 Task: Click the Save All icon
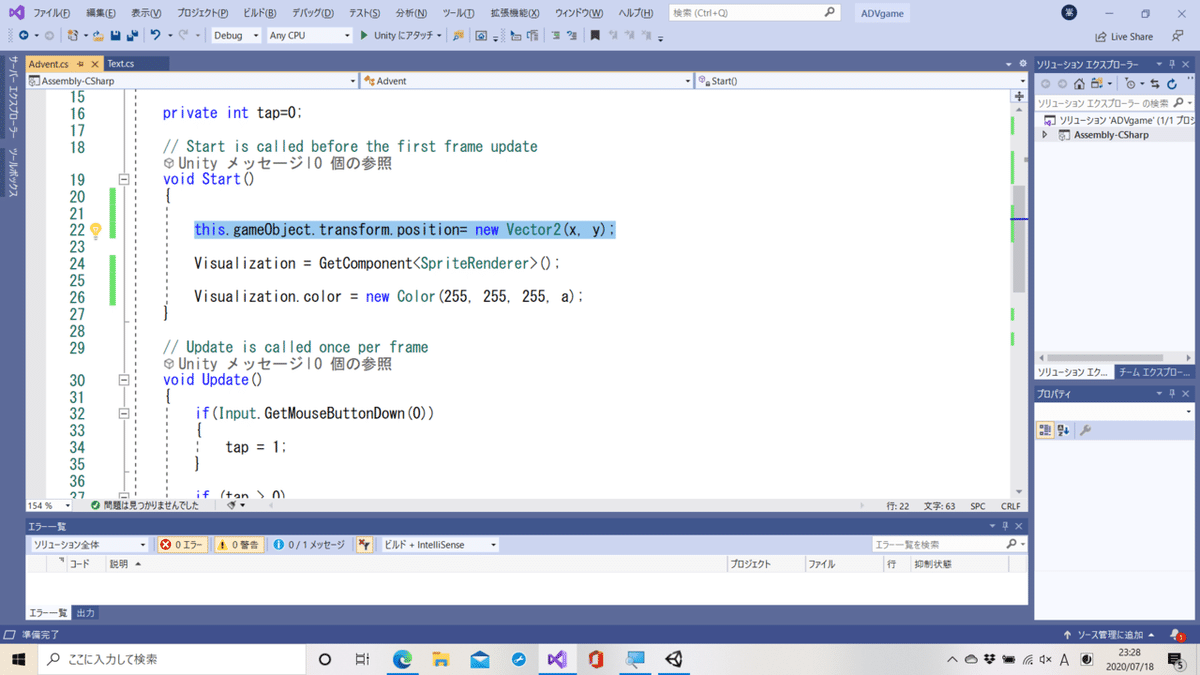[132, 35]
